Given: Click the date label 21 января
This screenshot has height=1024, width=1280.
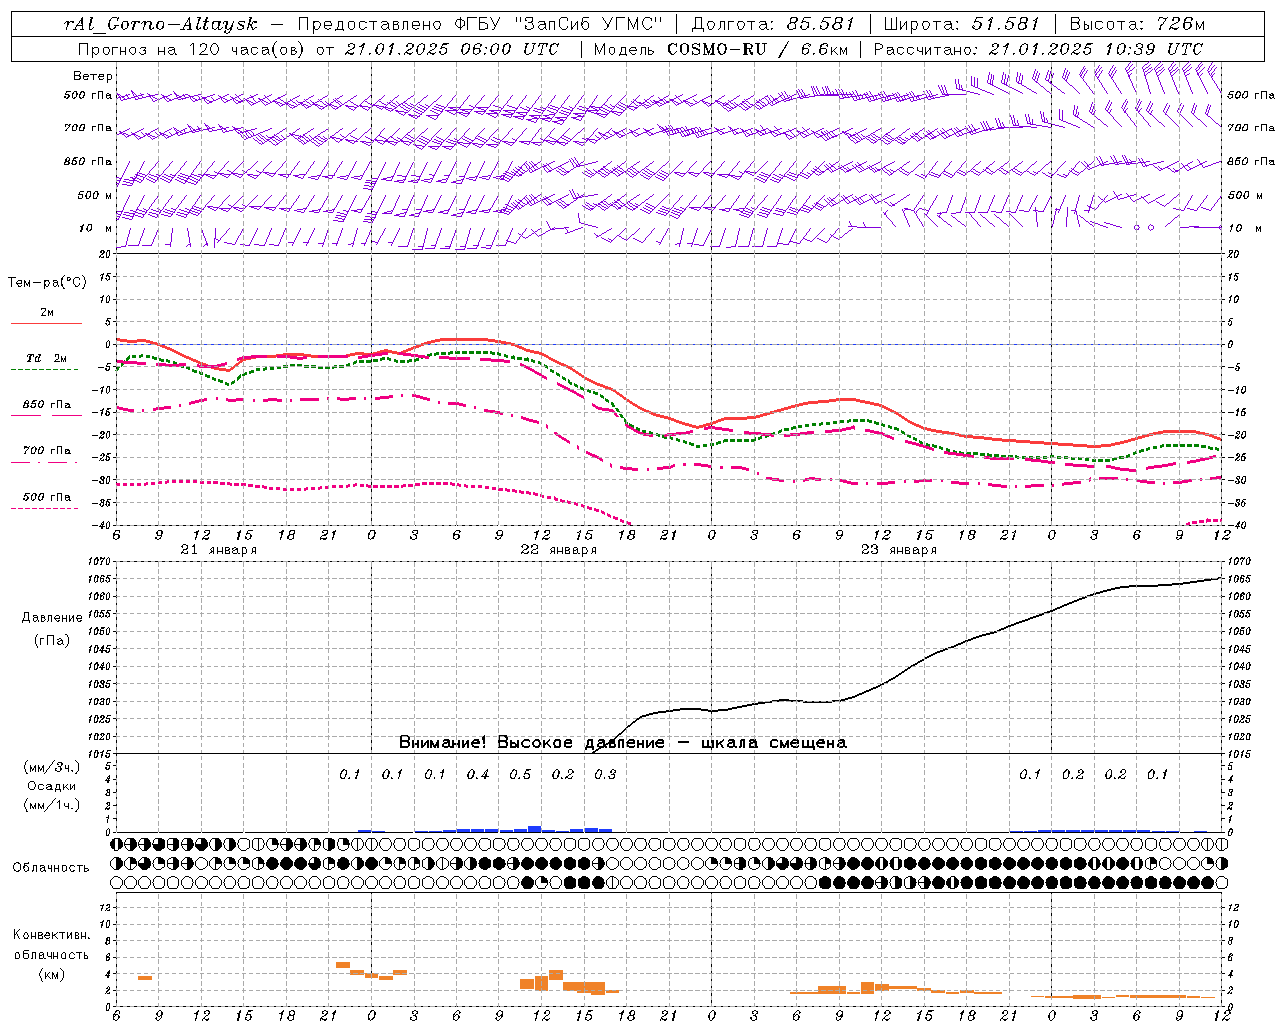Looking at the screenshot, I should point(218,550).
